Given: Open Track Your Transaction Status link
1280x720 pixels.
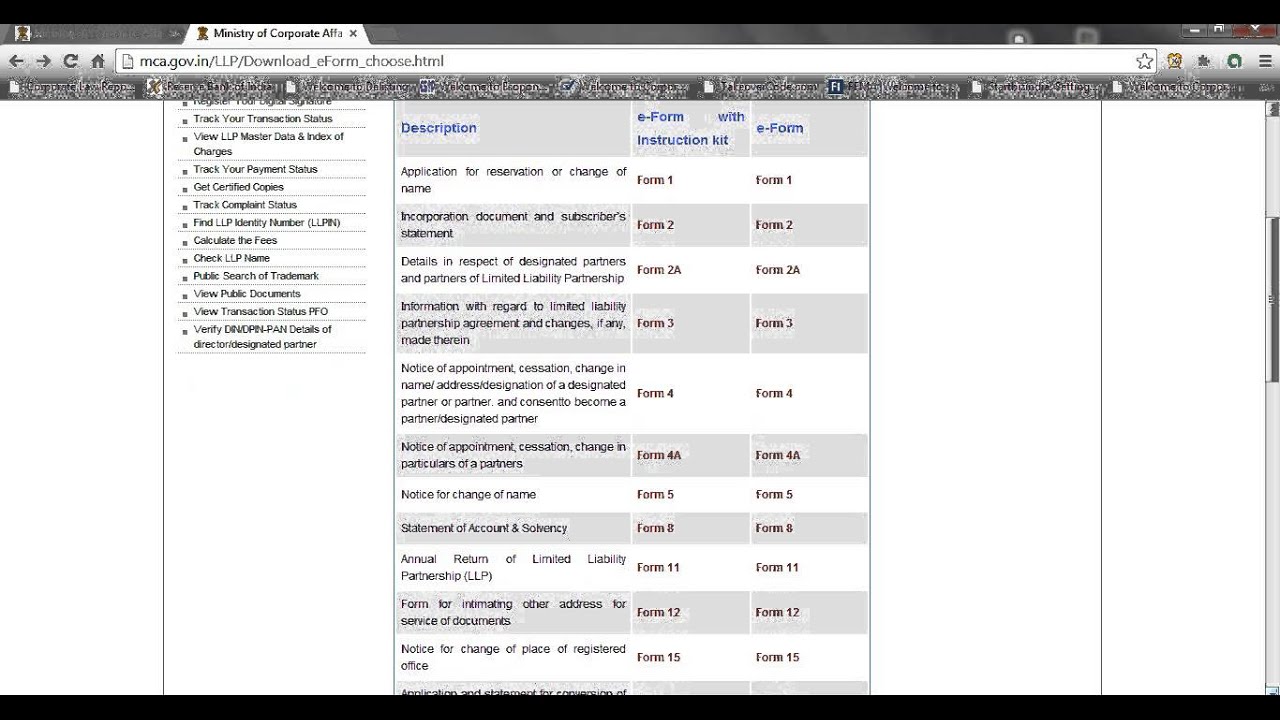Looking at the screenshot, I should click(x=263, y=119).
